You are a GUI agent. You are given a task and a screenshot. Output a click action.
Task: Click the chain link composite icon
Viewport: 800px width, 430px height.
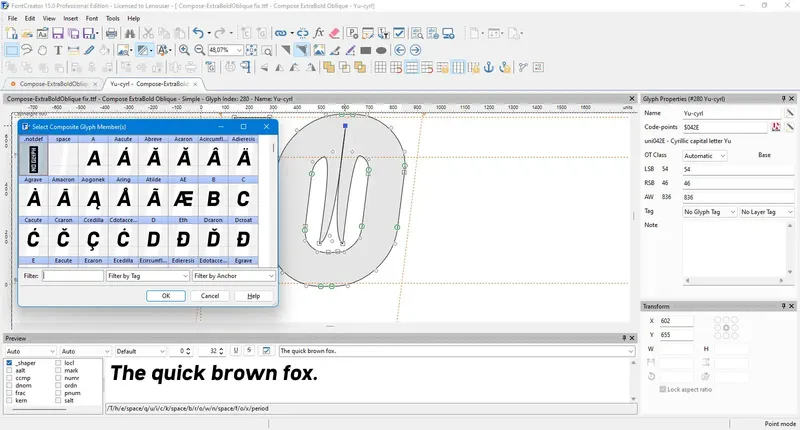(x=280, y=34)
